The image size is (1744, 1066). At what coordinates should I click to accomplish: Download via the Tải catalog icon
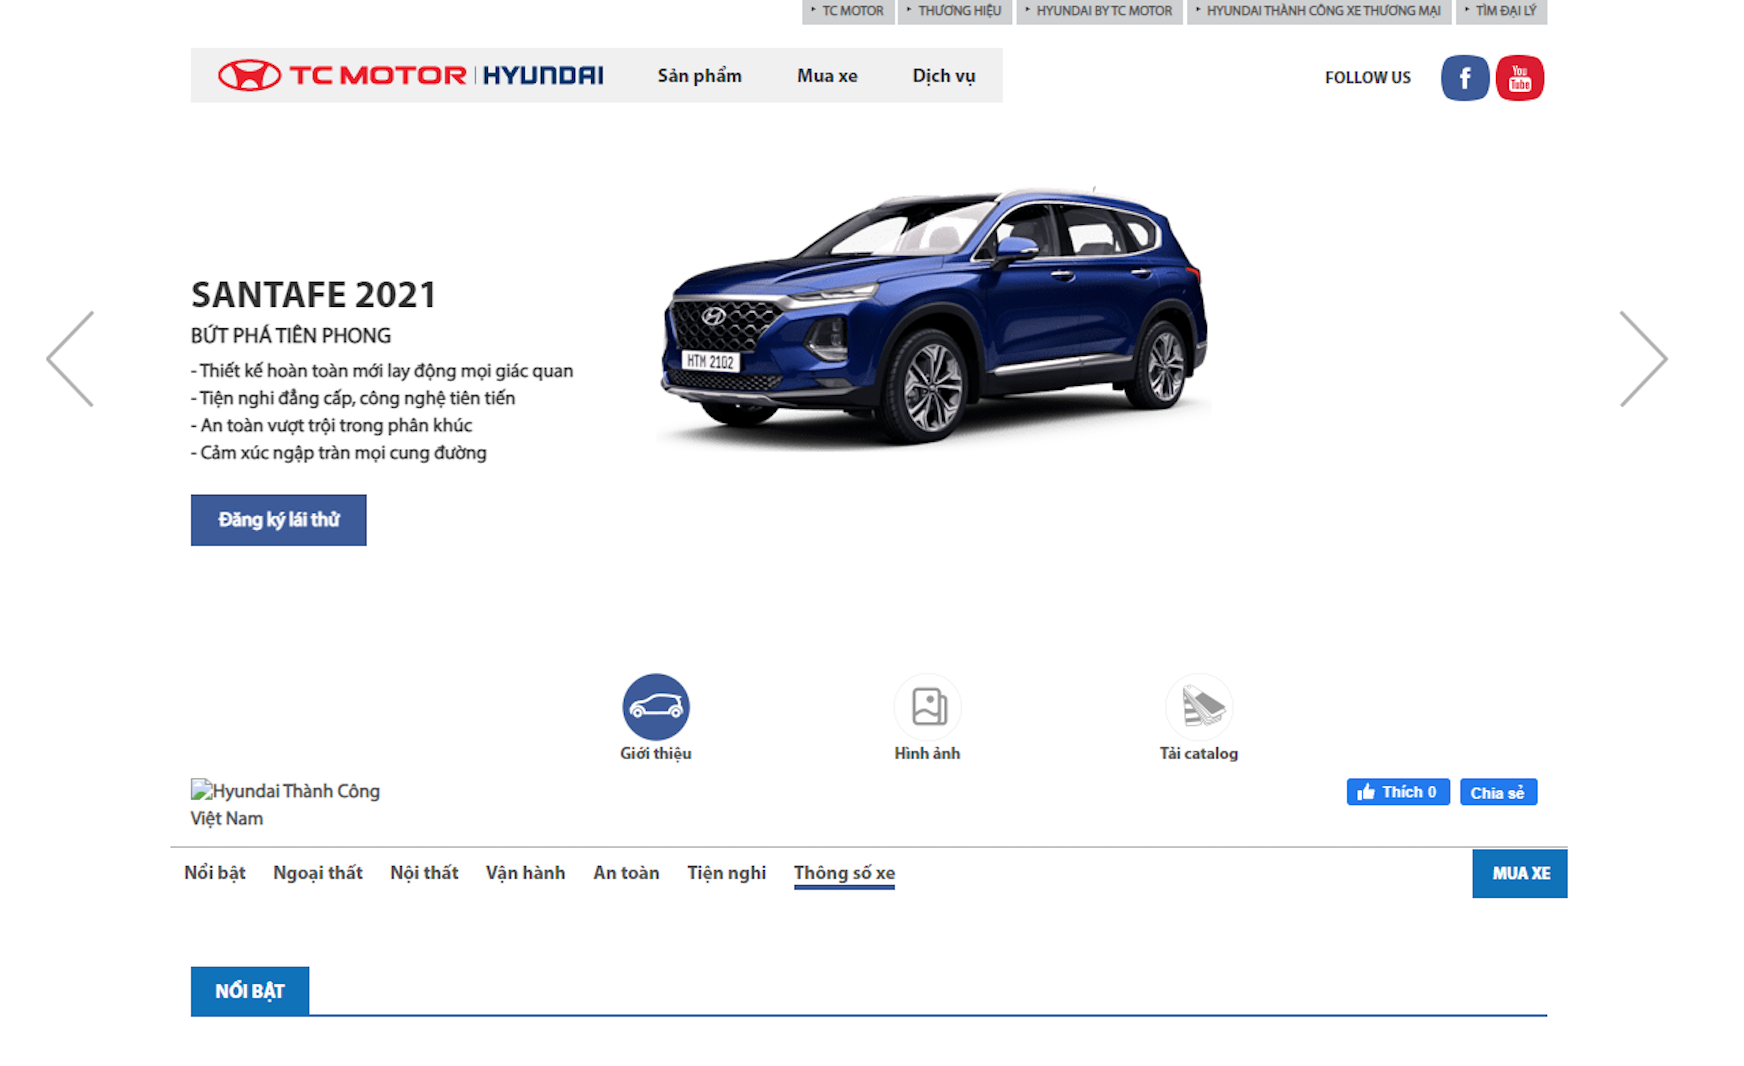click(1199, 707)
